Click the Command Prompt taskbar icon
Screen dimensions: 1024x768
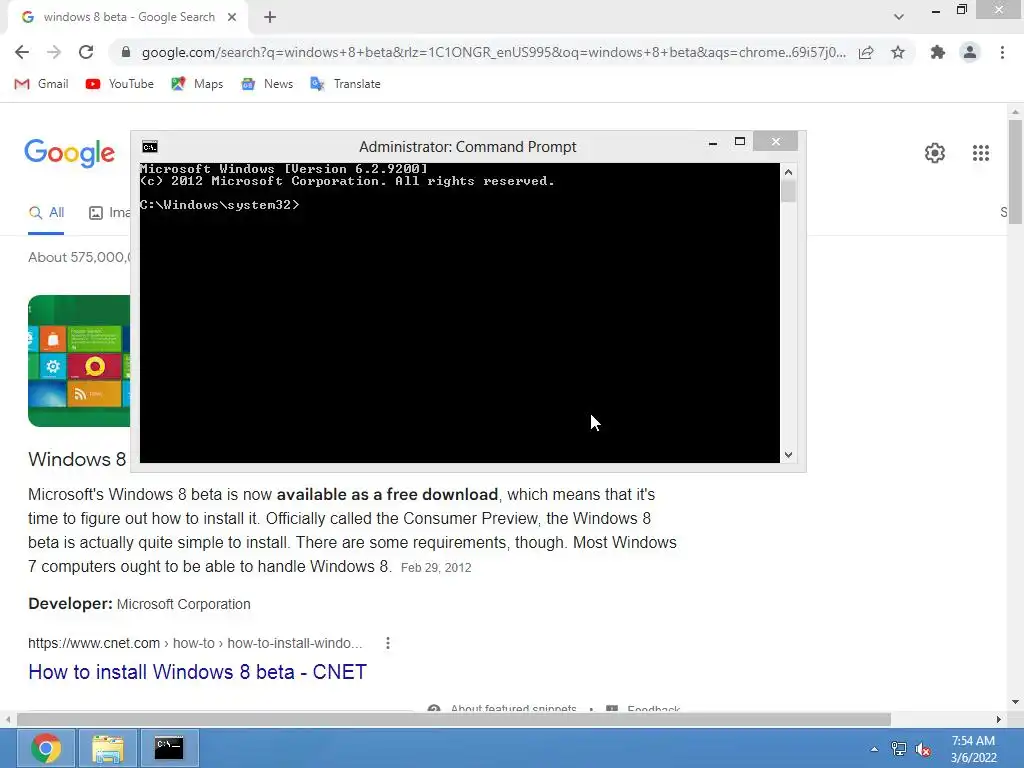(x=169, y=748)
